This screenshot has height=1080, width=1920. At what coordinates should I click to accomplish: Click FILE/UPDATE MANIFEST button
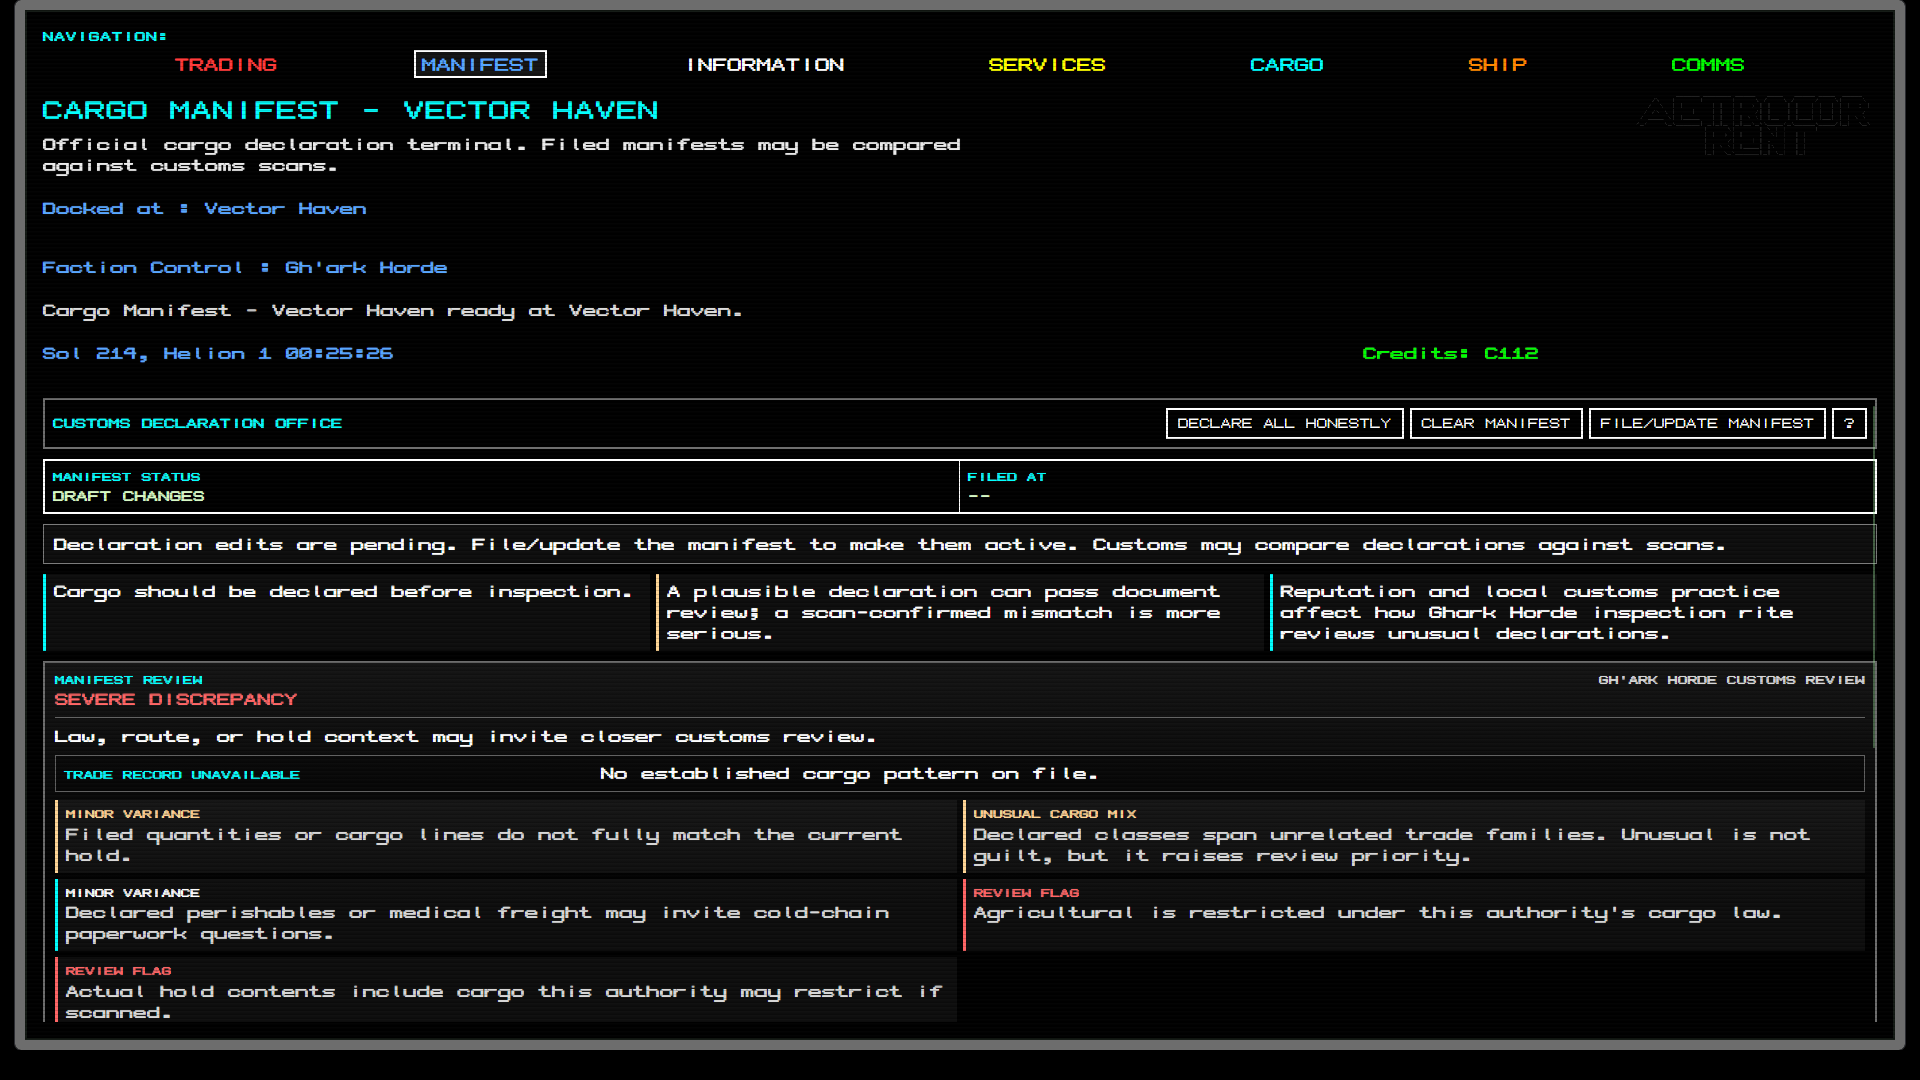pyautogui.click(x=1706, y=423)
